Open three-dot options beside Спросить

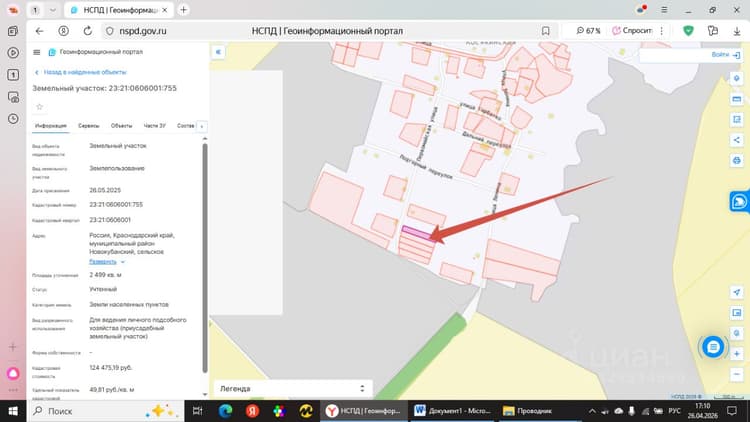click(662, 31)
